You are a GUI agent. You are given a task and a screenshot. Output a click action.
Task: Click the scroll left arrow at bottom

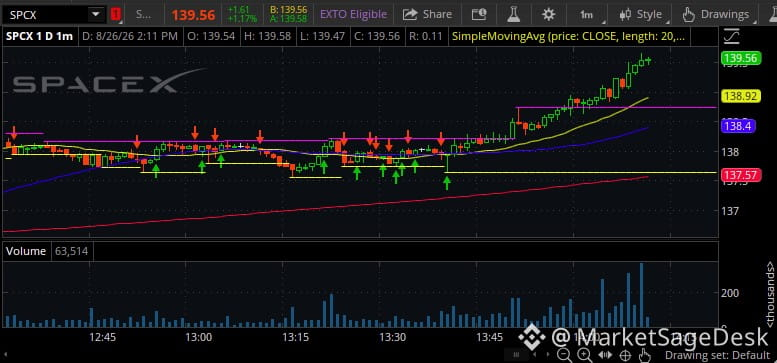tap(534, 355)
